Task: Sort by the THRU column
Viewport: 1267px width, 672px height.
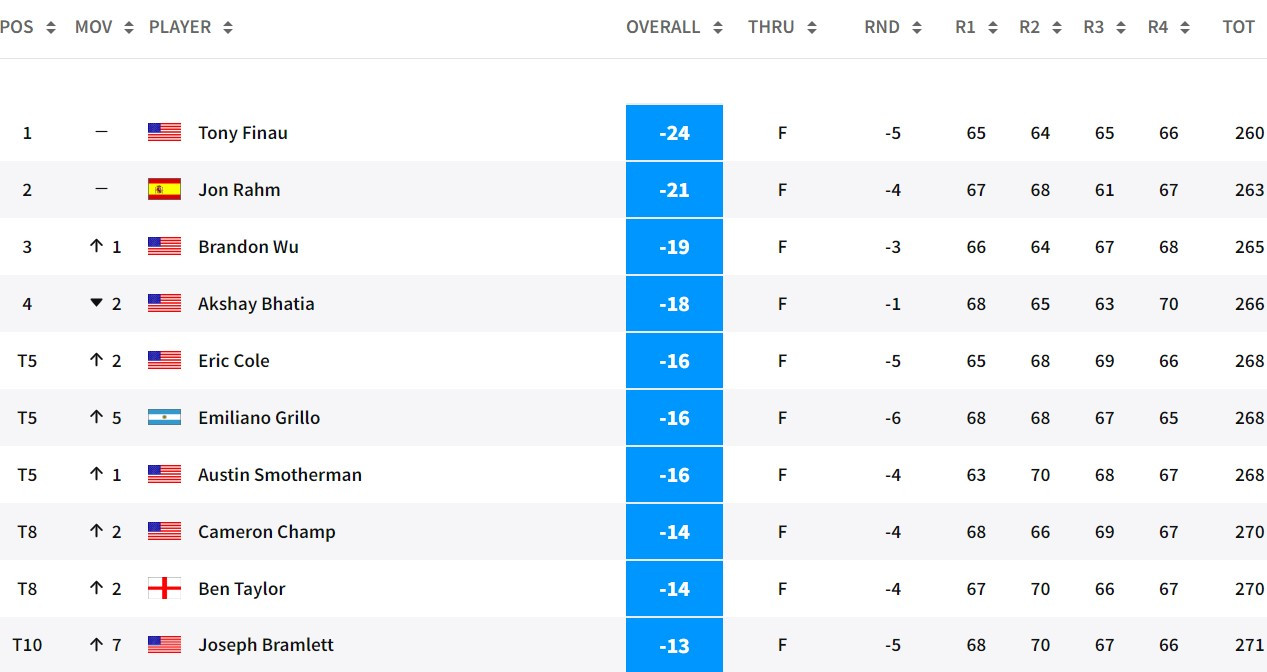Action: 782,27
